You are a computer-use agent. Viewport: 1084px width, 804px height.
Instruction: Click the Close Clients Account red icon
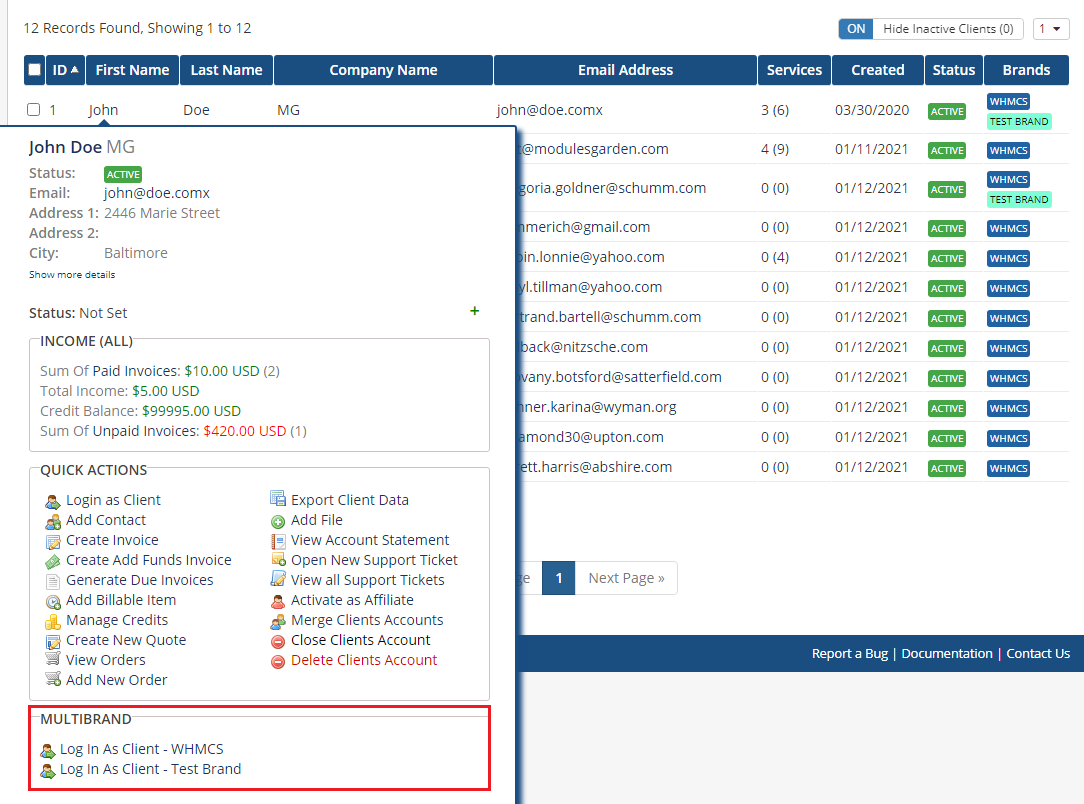pyautogui.click(x=278, y=642)
